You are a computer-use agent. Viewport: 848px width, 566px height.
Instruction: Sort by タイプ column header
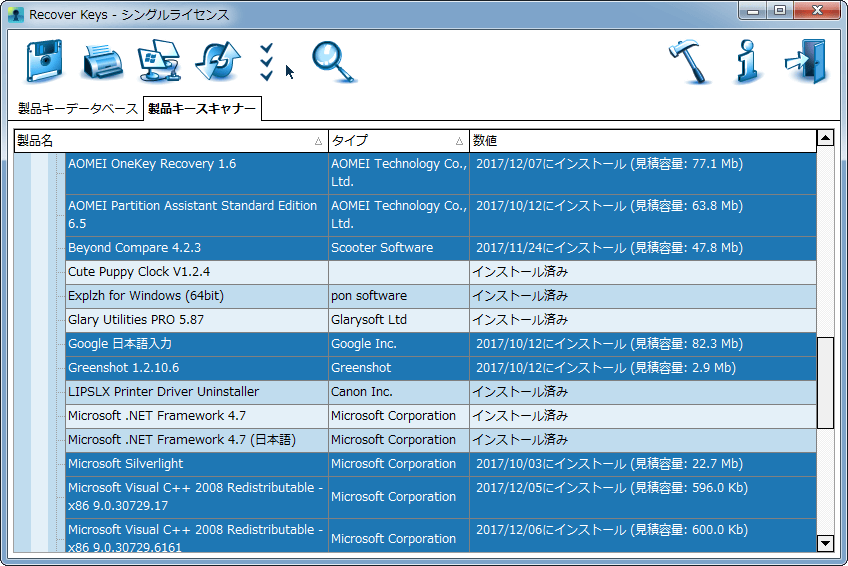(x=399, y=141)
